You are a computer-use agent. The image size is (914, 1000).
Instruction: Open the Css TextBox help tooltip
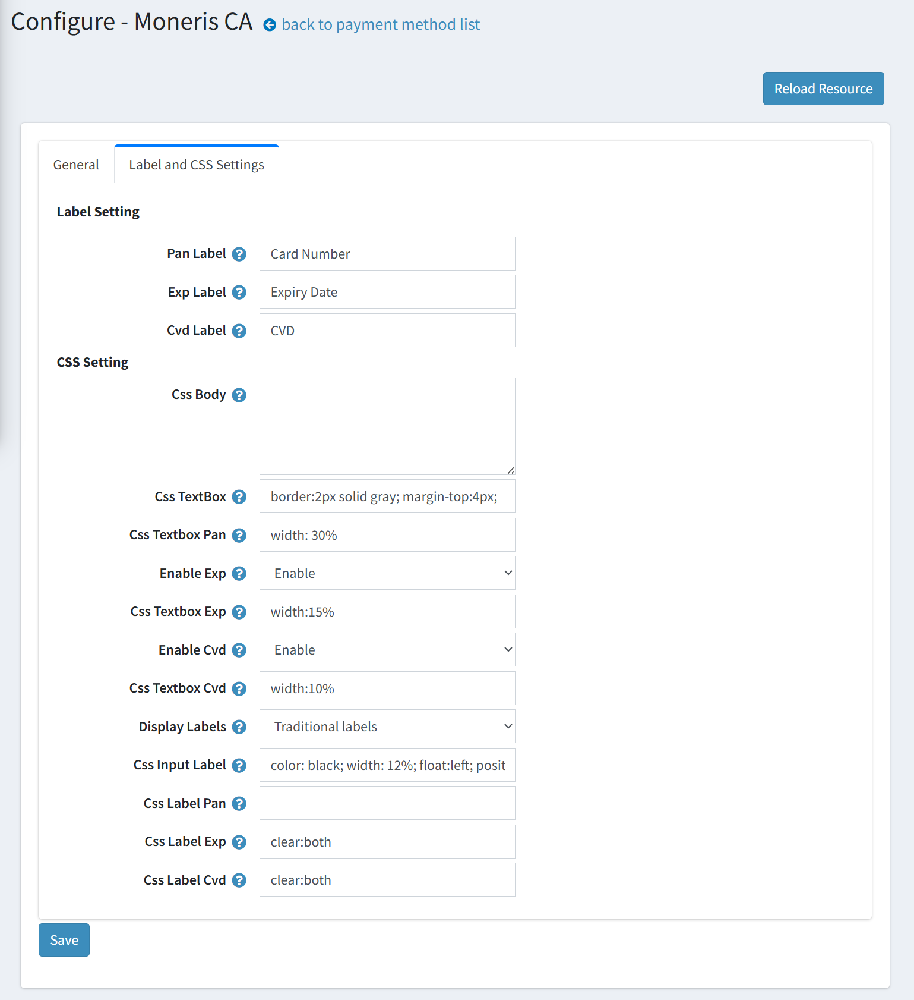pyautogui.click(x=239, y=495)
